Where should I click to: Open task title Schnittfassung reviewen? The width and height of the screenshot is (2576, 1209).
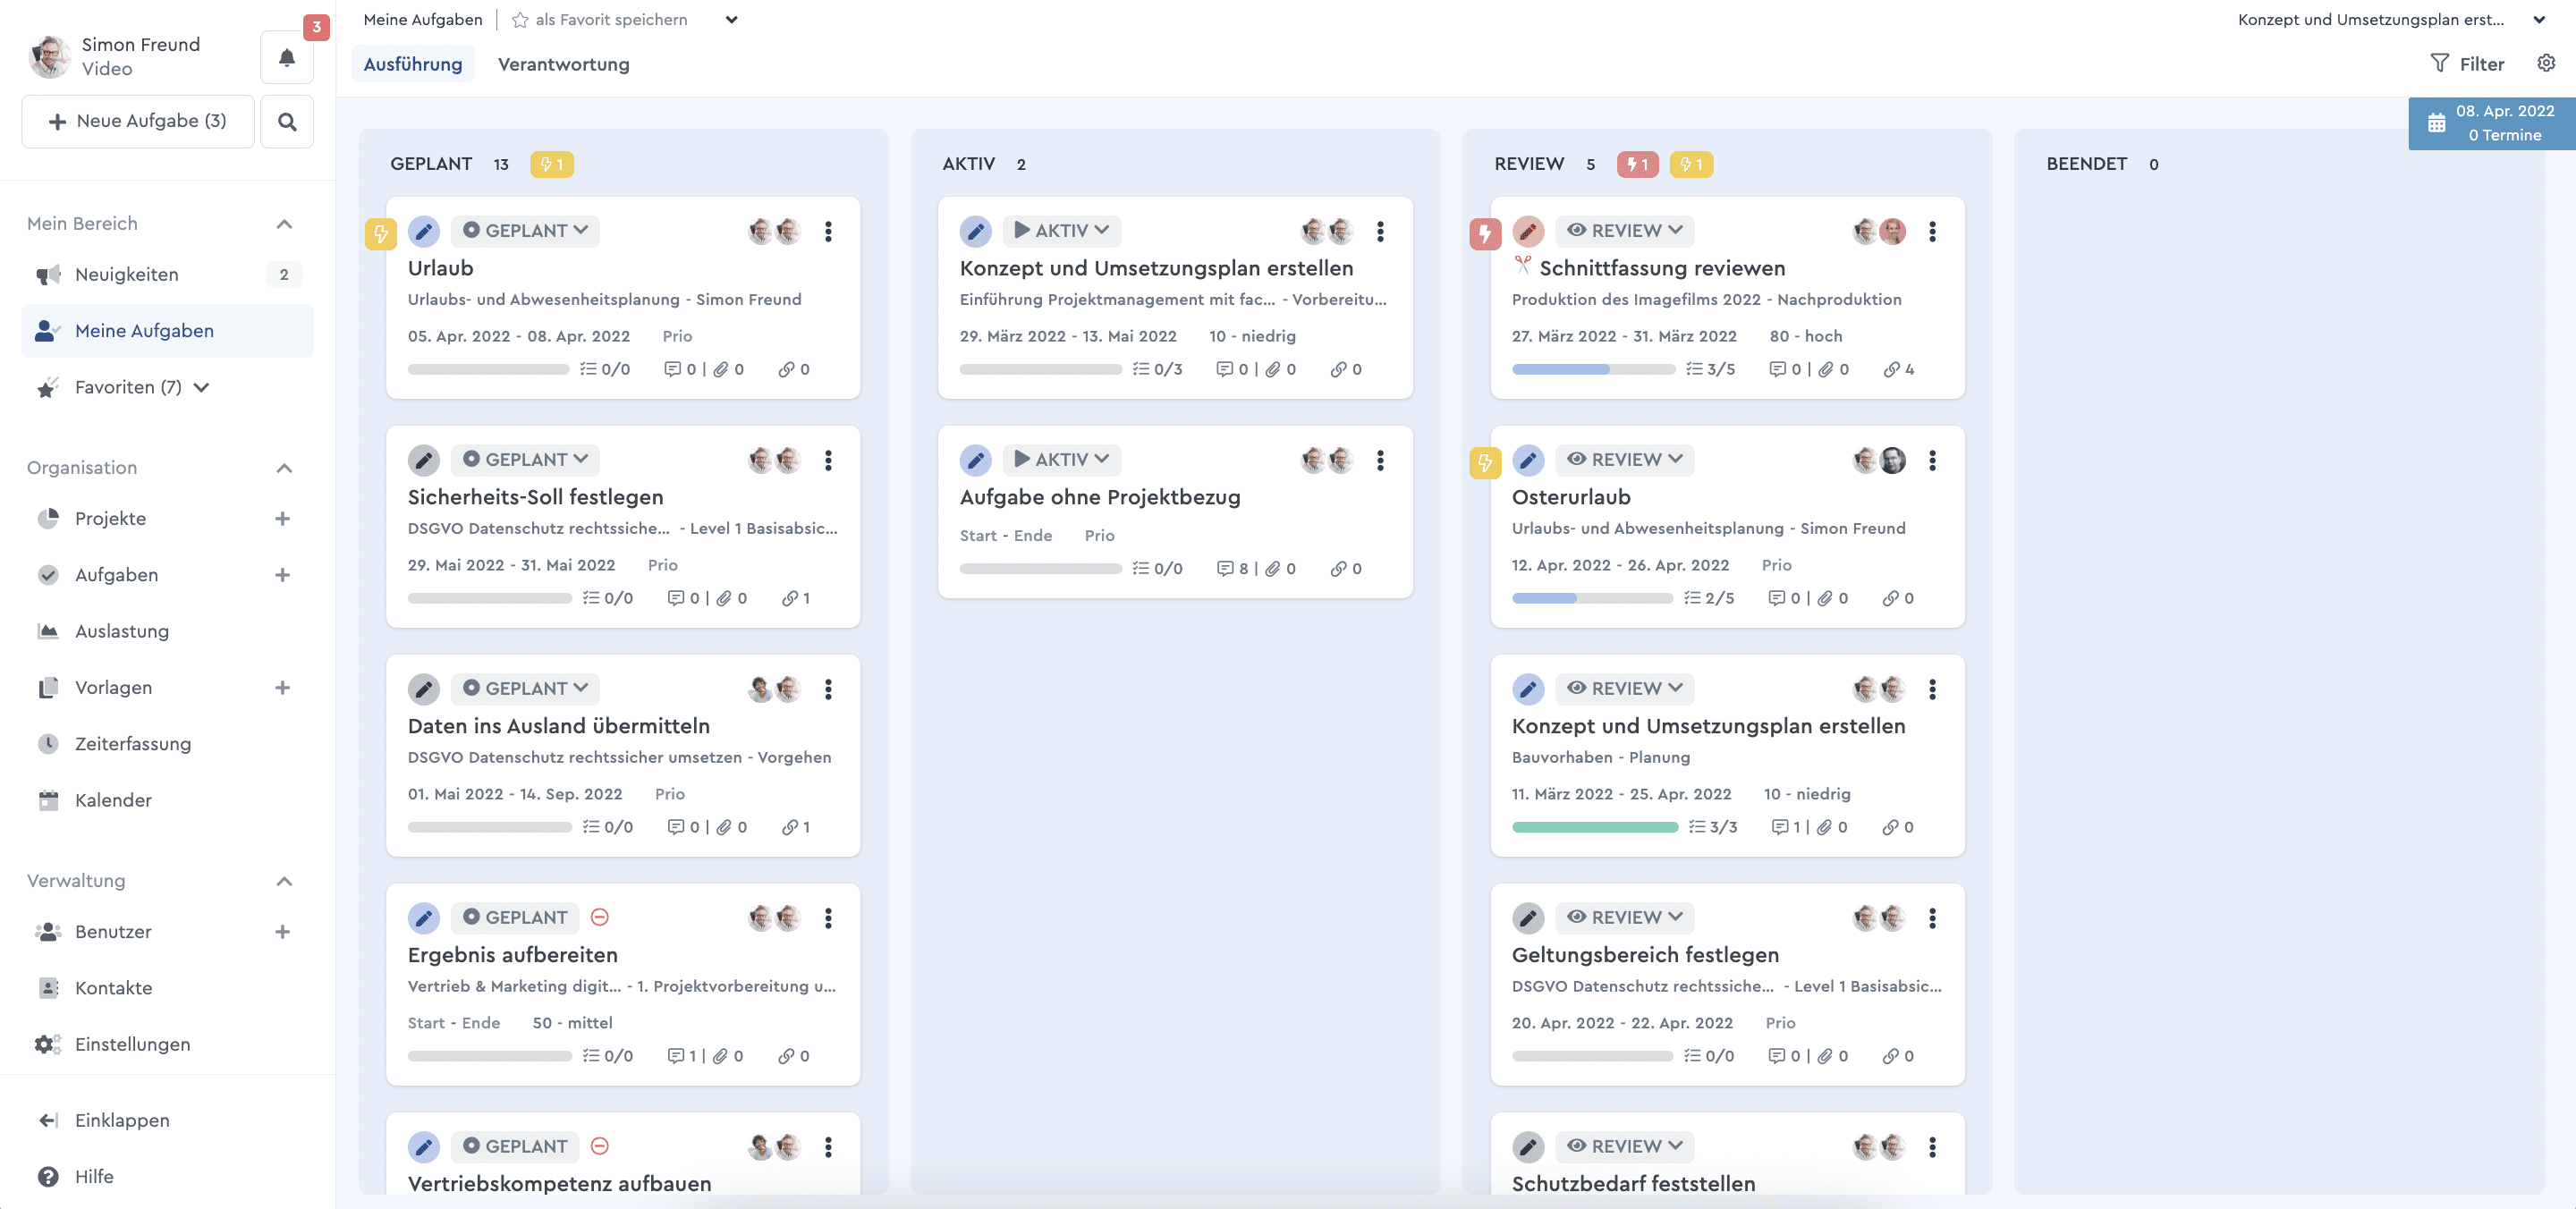tap(1662, 268)
